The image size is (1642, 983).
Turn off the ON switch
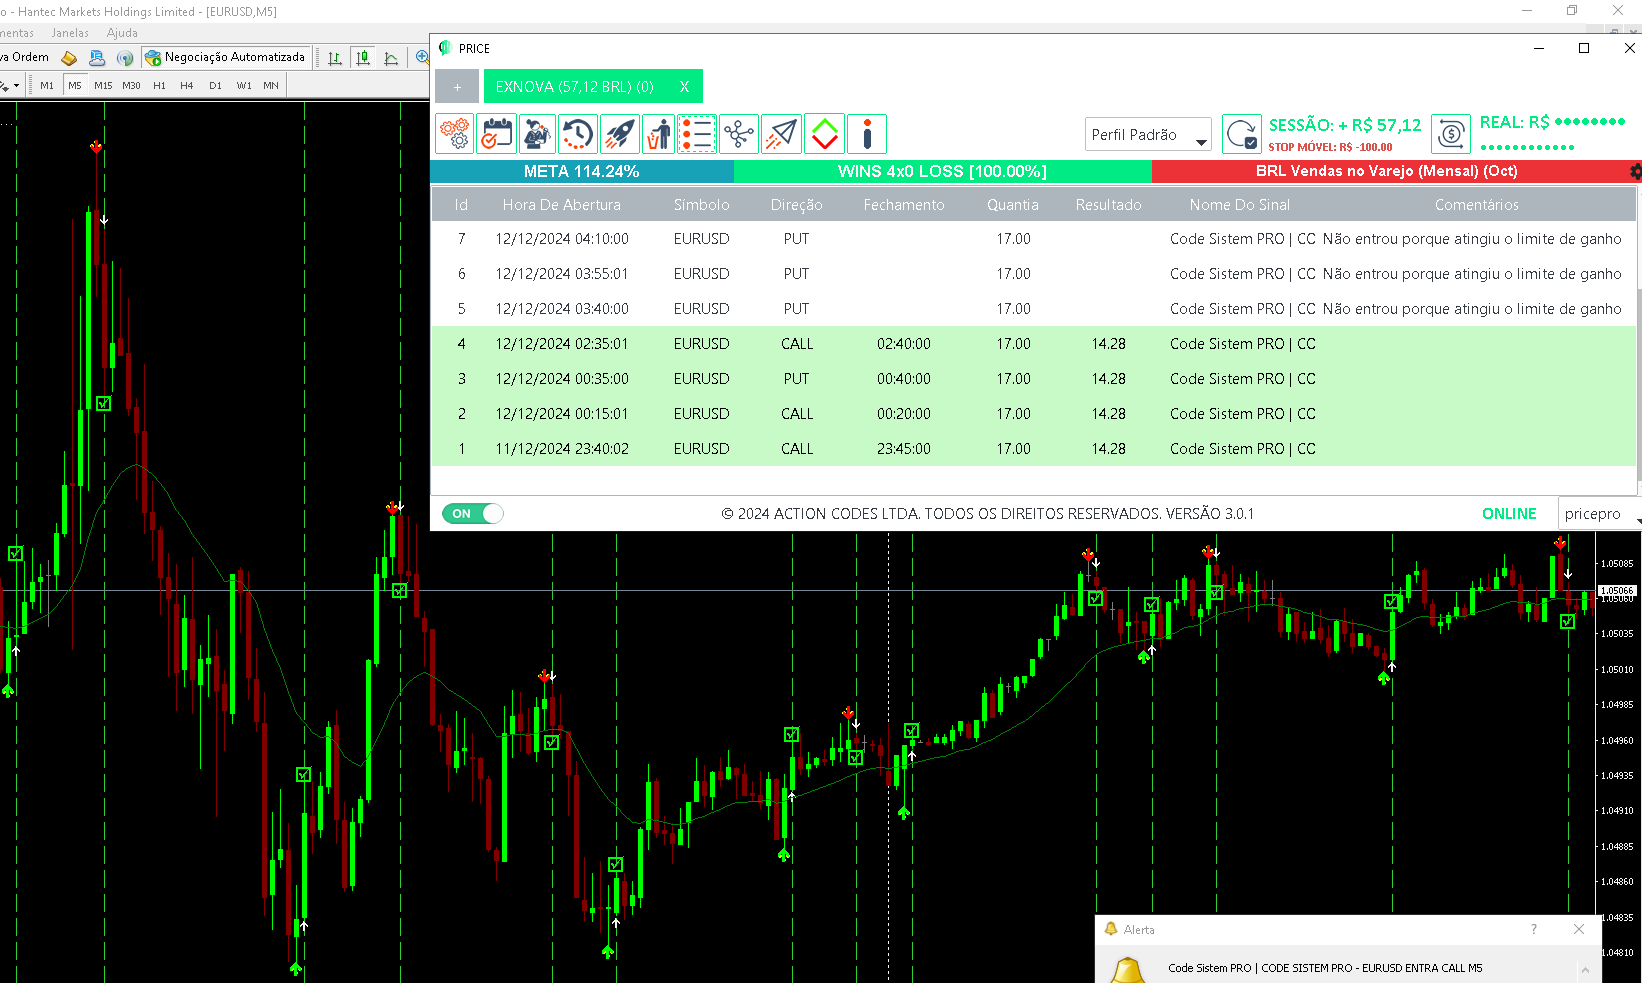coord(471,513)
